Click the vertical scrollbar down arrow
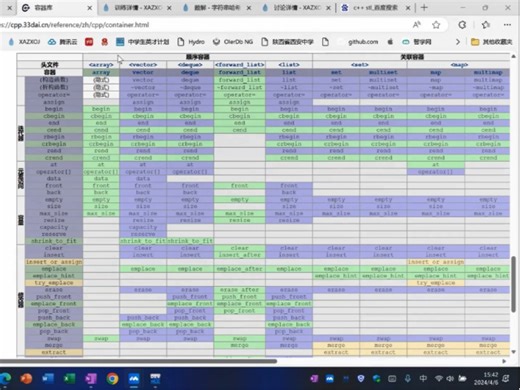This screenshot has width=520, height=390. coord(514,352)
